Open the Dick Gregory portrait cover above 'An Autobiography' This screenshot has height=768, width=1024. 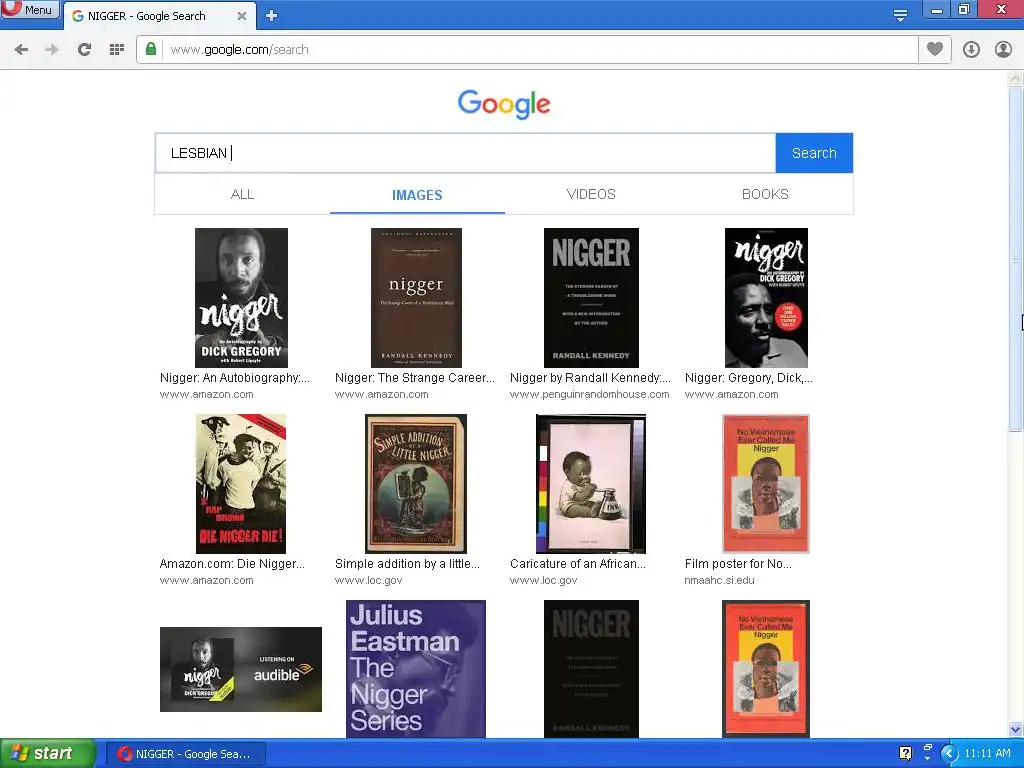click(241, 298)
